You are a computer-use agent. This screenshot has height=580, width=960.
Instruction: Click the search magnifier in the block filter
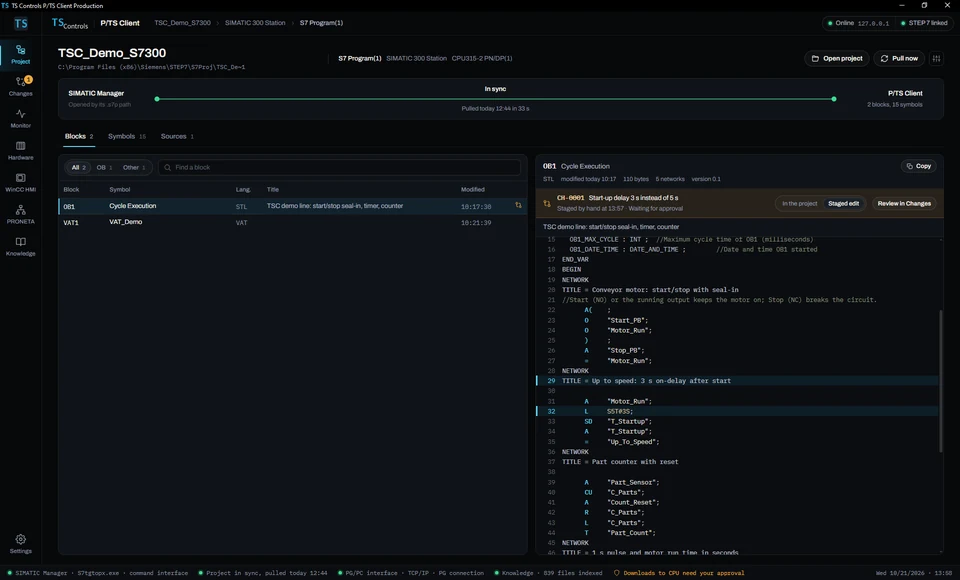coord(167,167)
